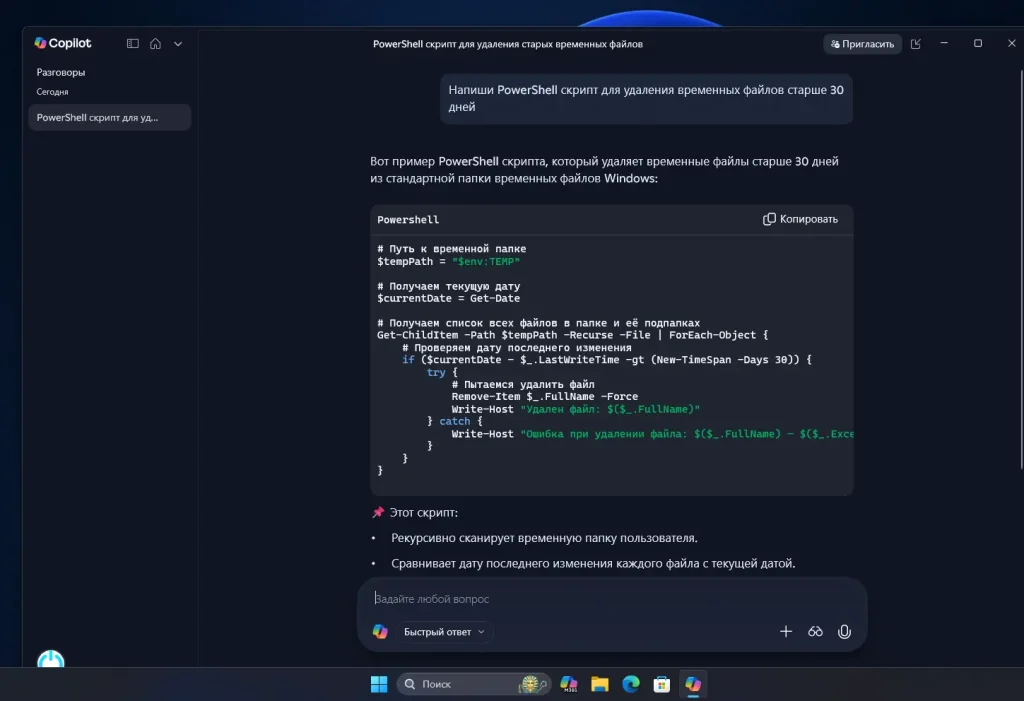Launch Microsoft Edge from the taskbar
The image size is (1024, 701).
coord(631,684)
